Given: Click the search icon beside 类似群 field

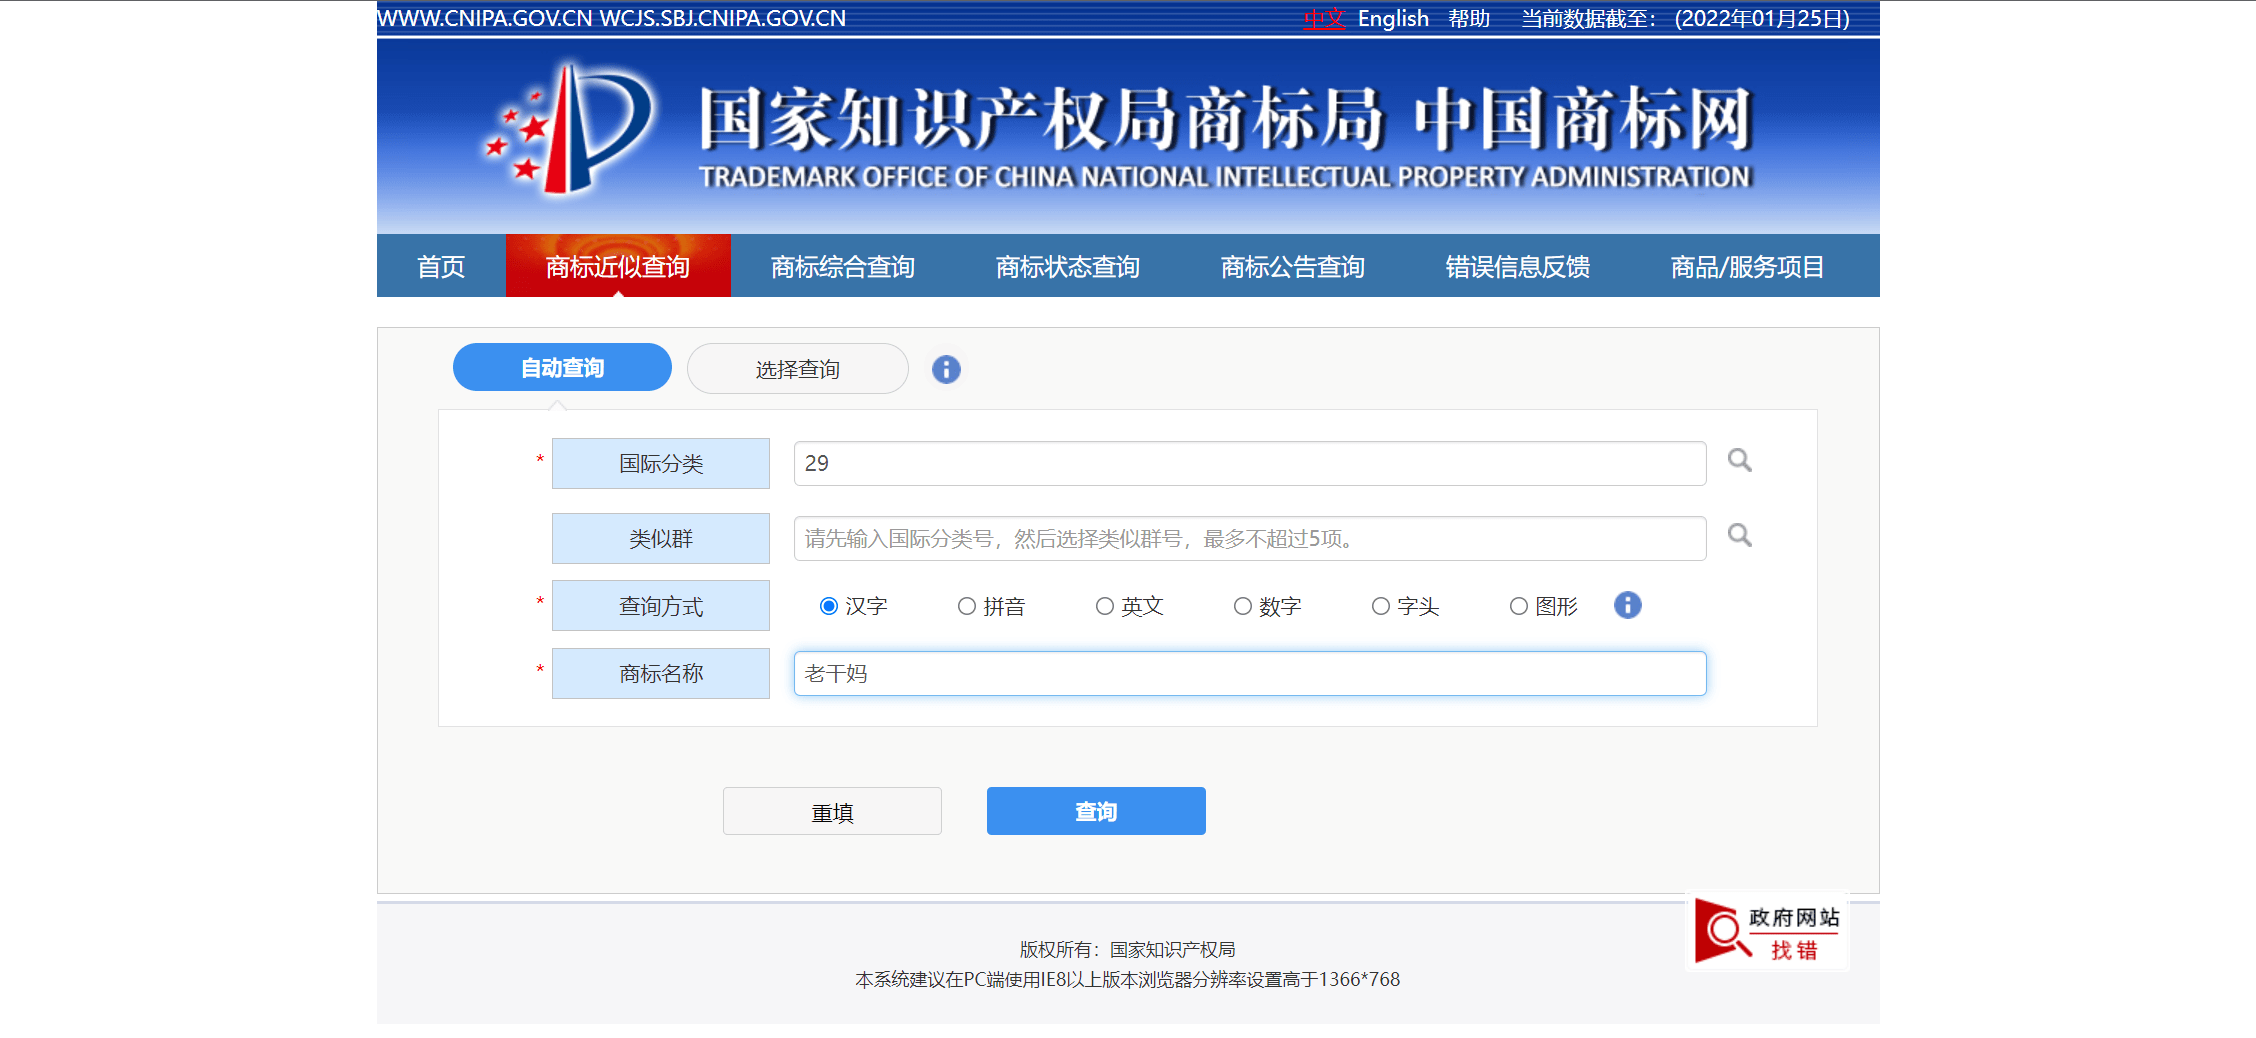Looking at the screenshot, I should tap(1740, 536).
